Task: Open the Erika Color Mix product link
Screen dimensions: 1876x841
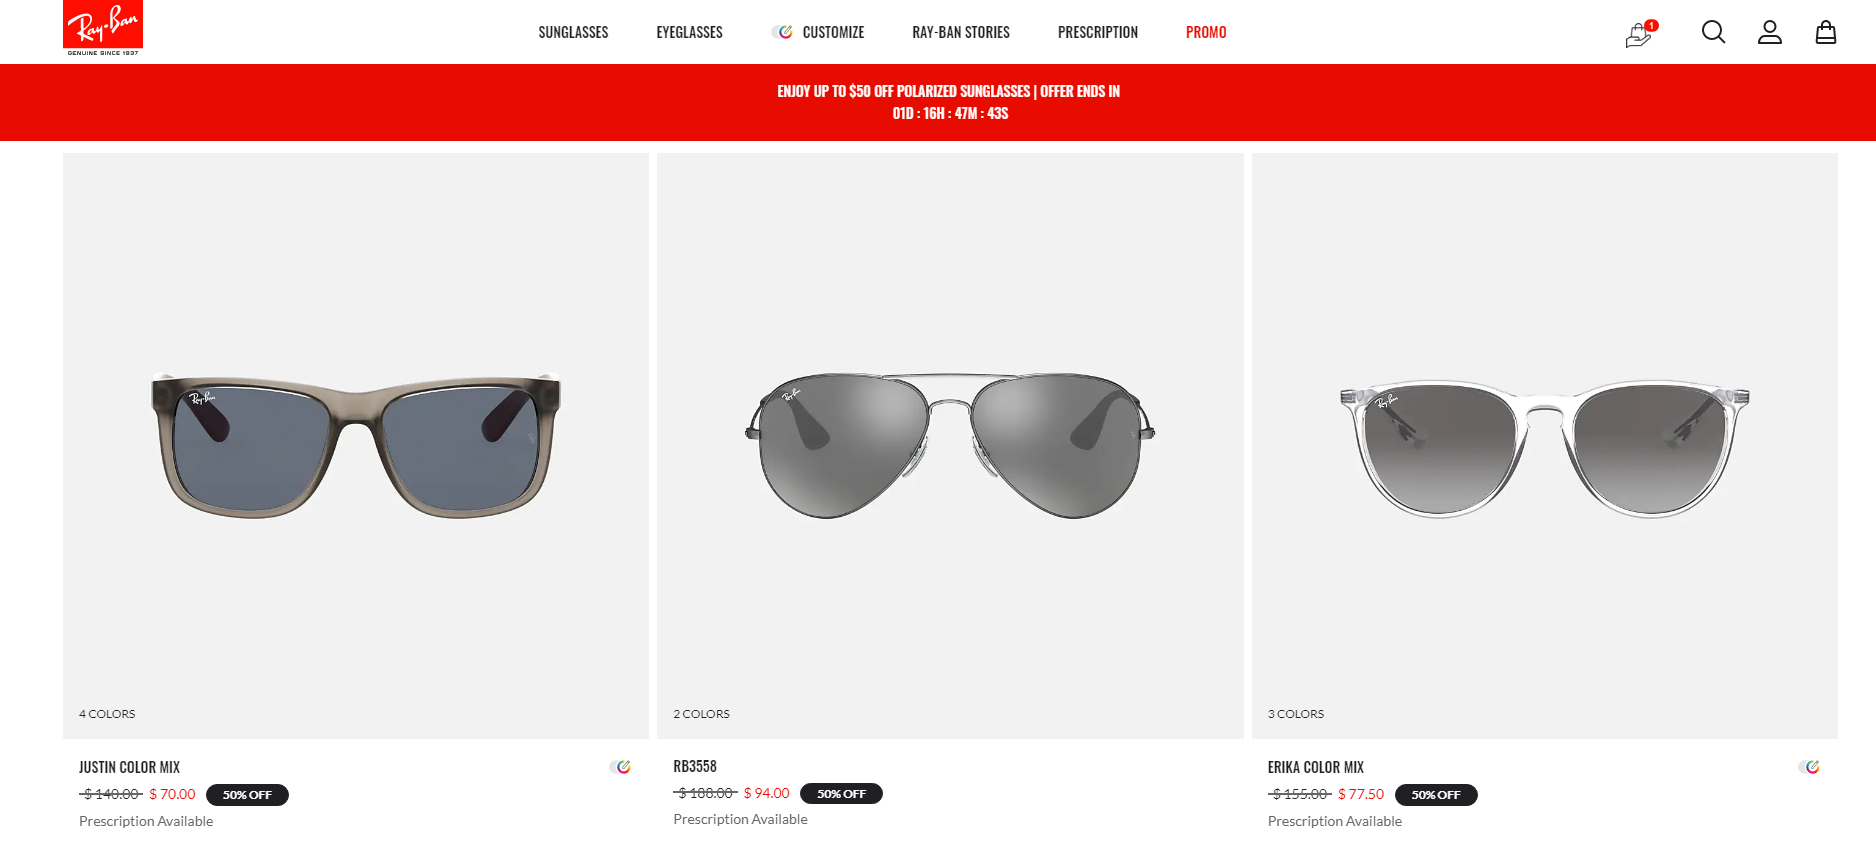Action: tap(1315, 767)
